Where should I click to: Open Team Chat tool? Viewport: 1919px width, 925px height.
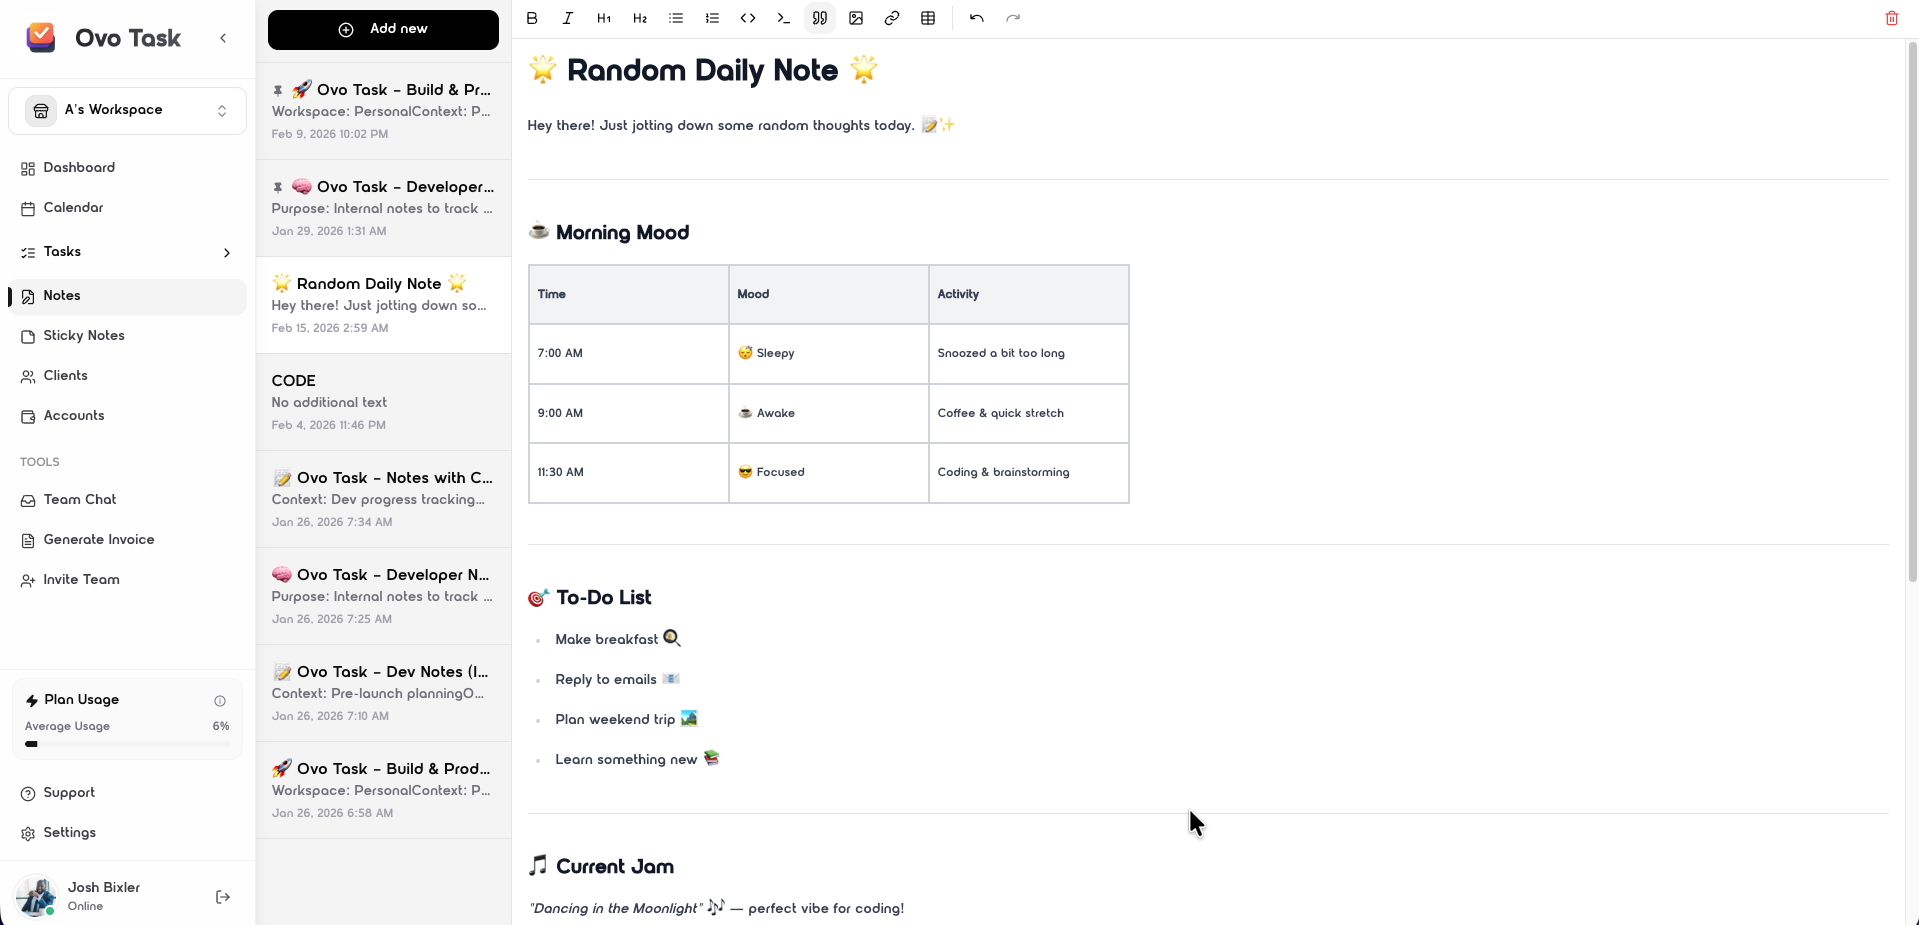pos(127,500)
